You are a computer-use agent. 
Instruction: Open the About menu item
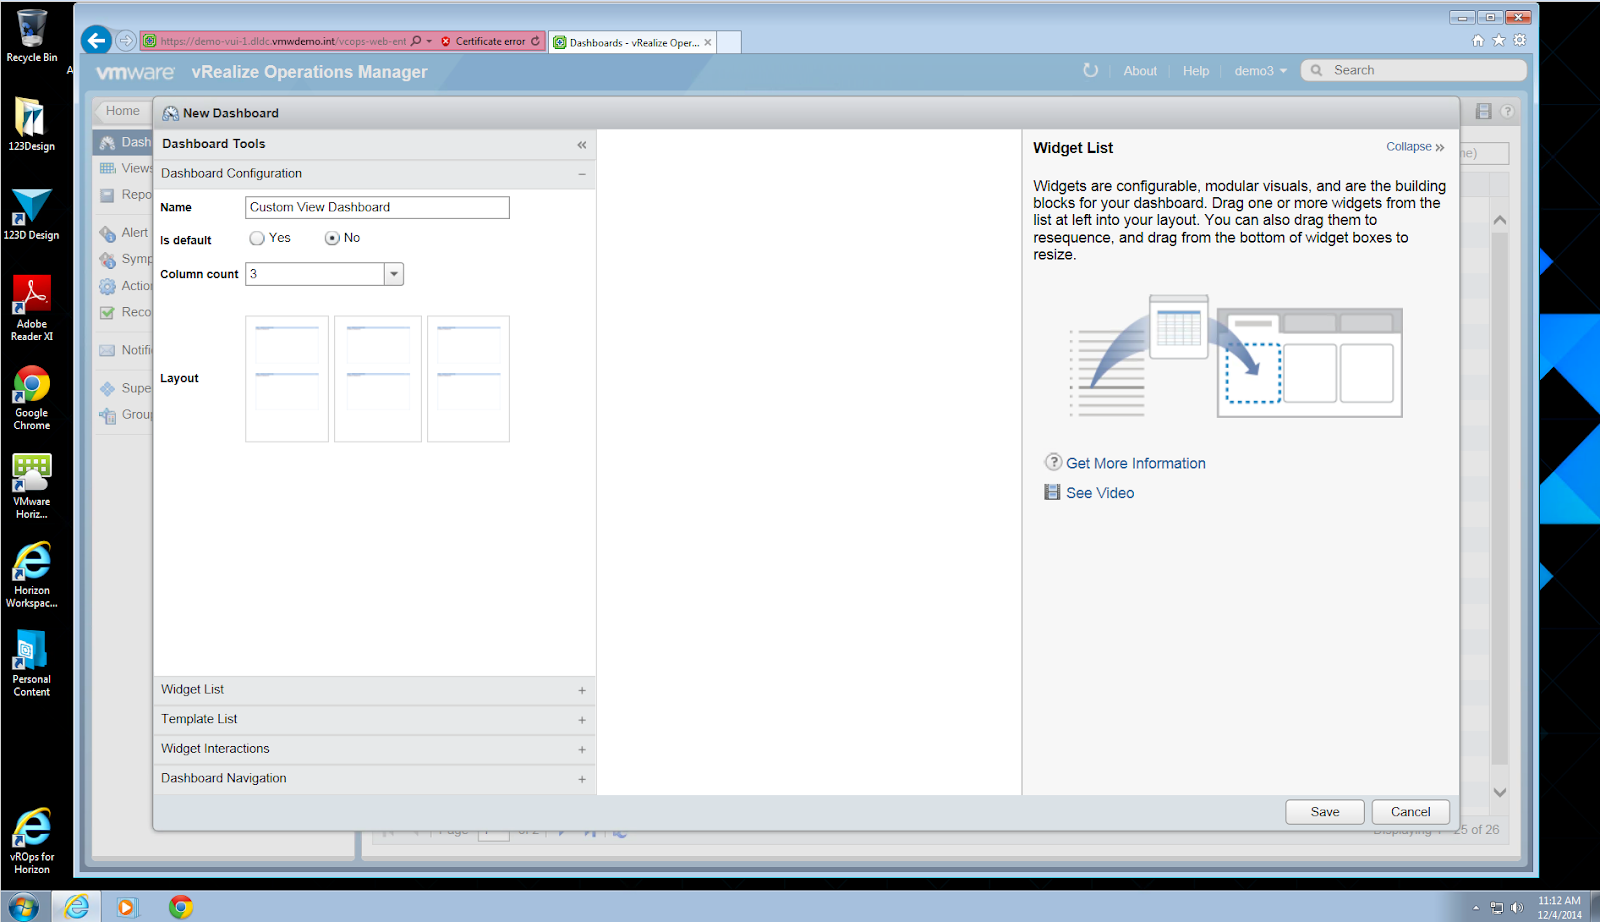[1140, 71]
